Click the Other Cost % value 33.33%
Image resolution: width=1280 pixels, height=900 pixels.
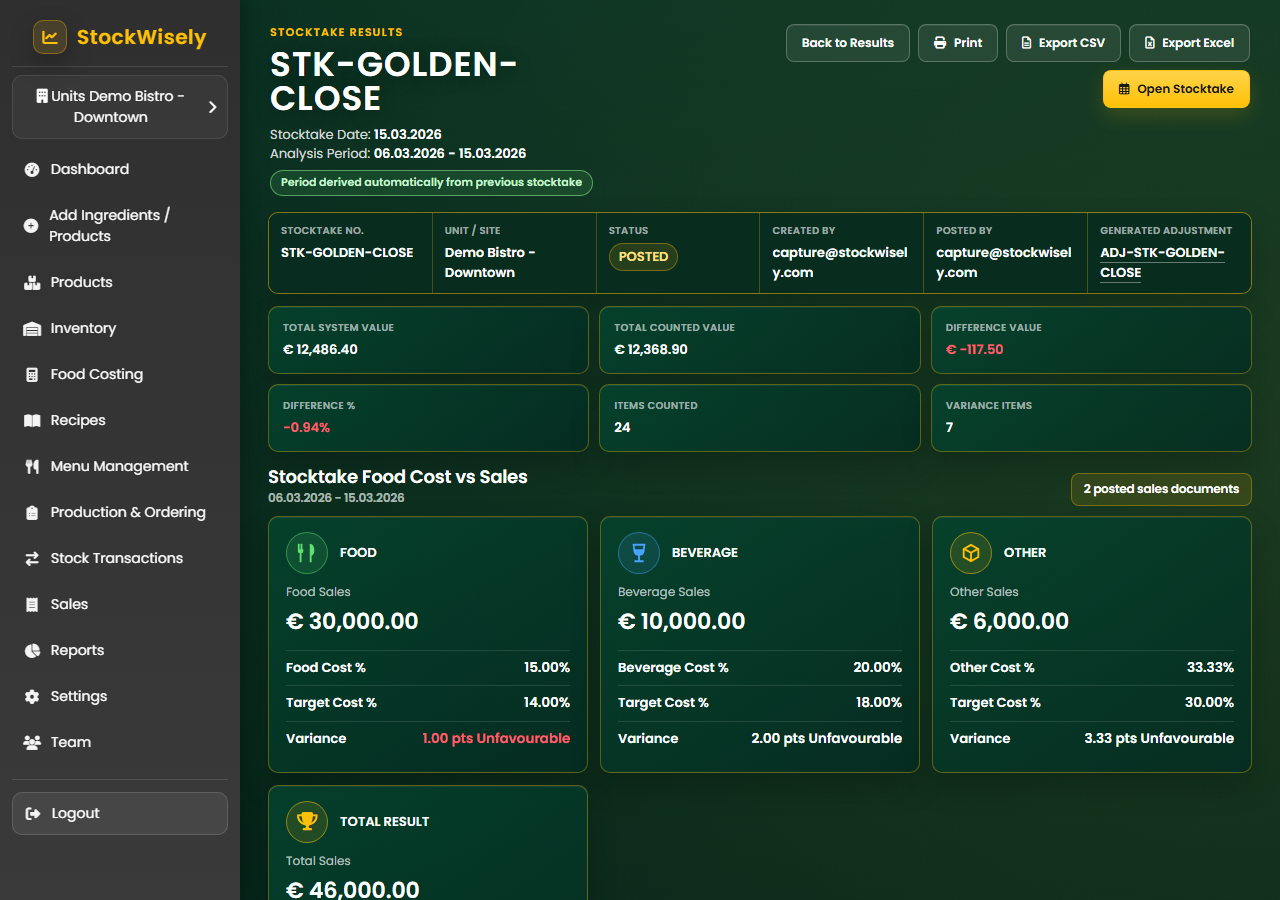click(1210, 668)
